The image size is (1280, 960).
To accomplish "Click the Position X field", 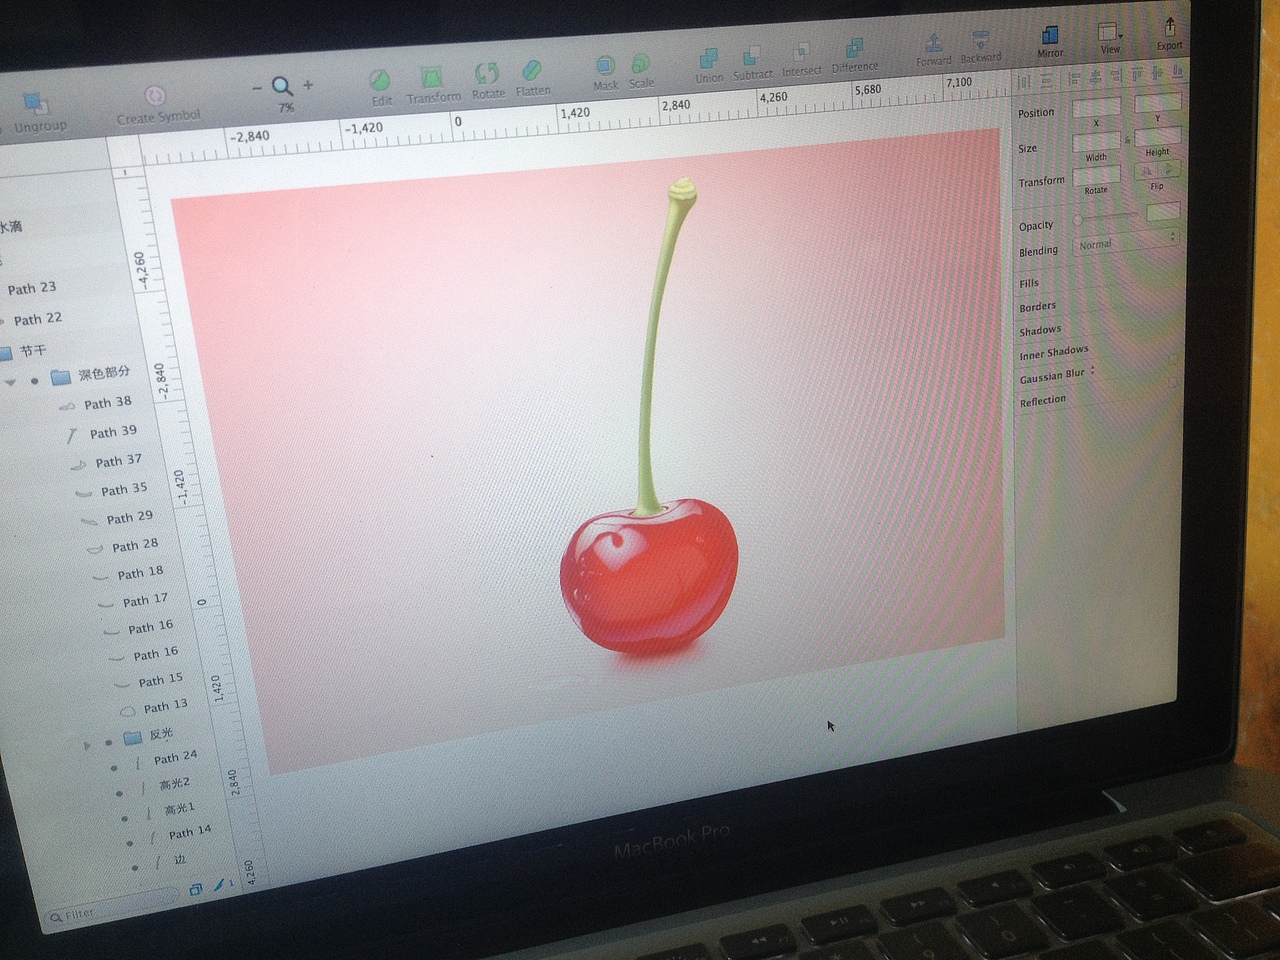I will tap(1096, 107).
